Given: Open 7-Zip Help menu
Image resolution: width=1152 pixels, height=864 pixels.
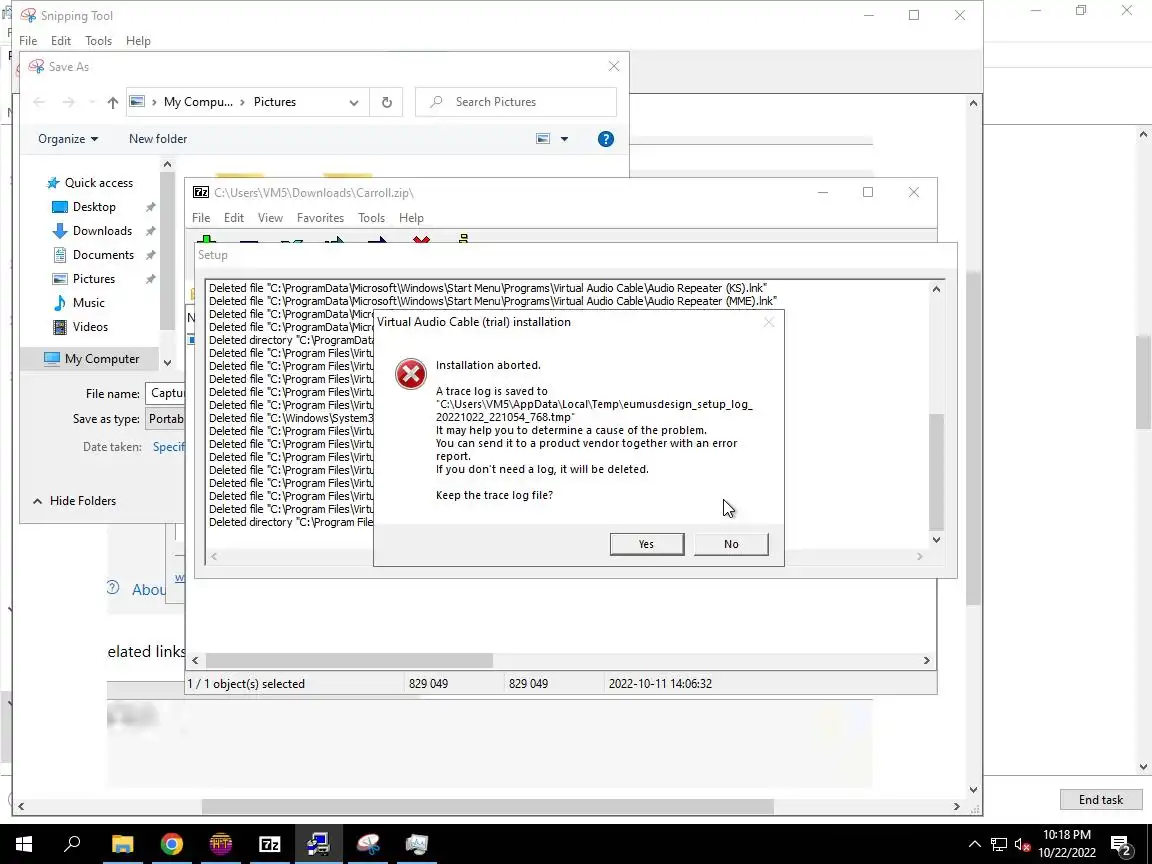Looking at the screenshot, I should [x=411, y=217].
